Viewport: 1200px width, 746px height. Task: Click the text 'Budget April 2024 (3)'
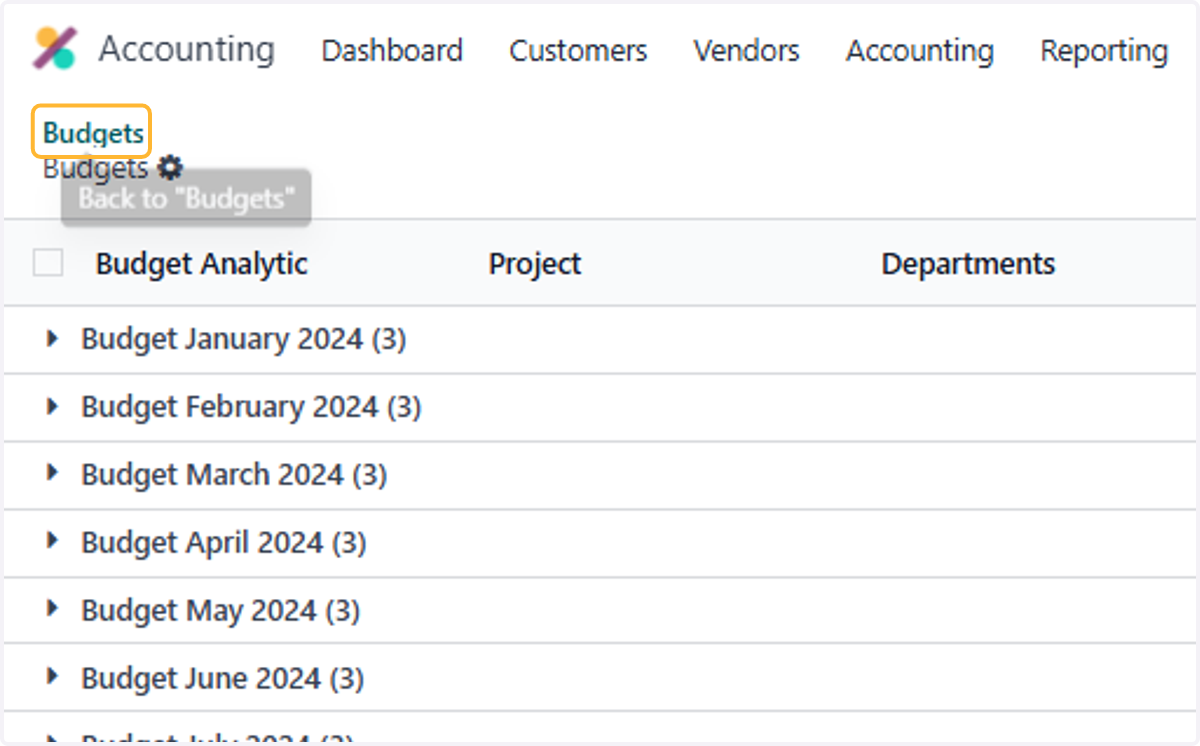pyautogui.click(x=224, y=542)
